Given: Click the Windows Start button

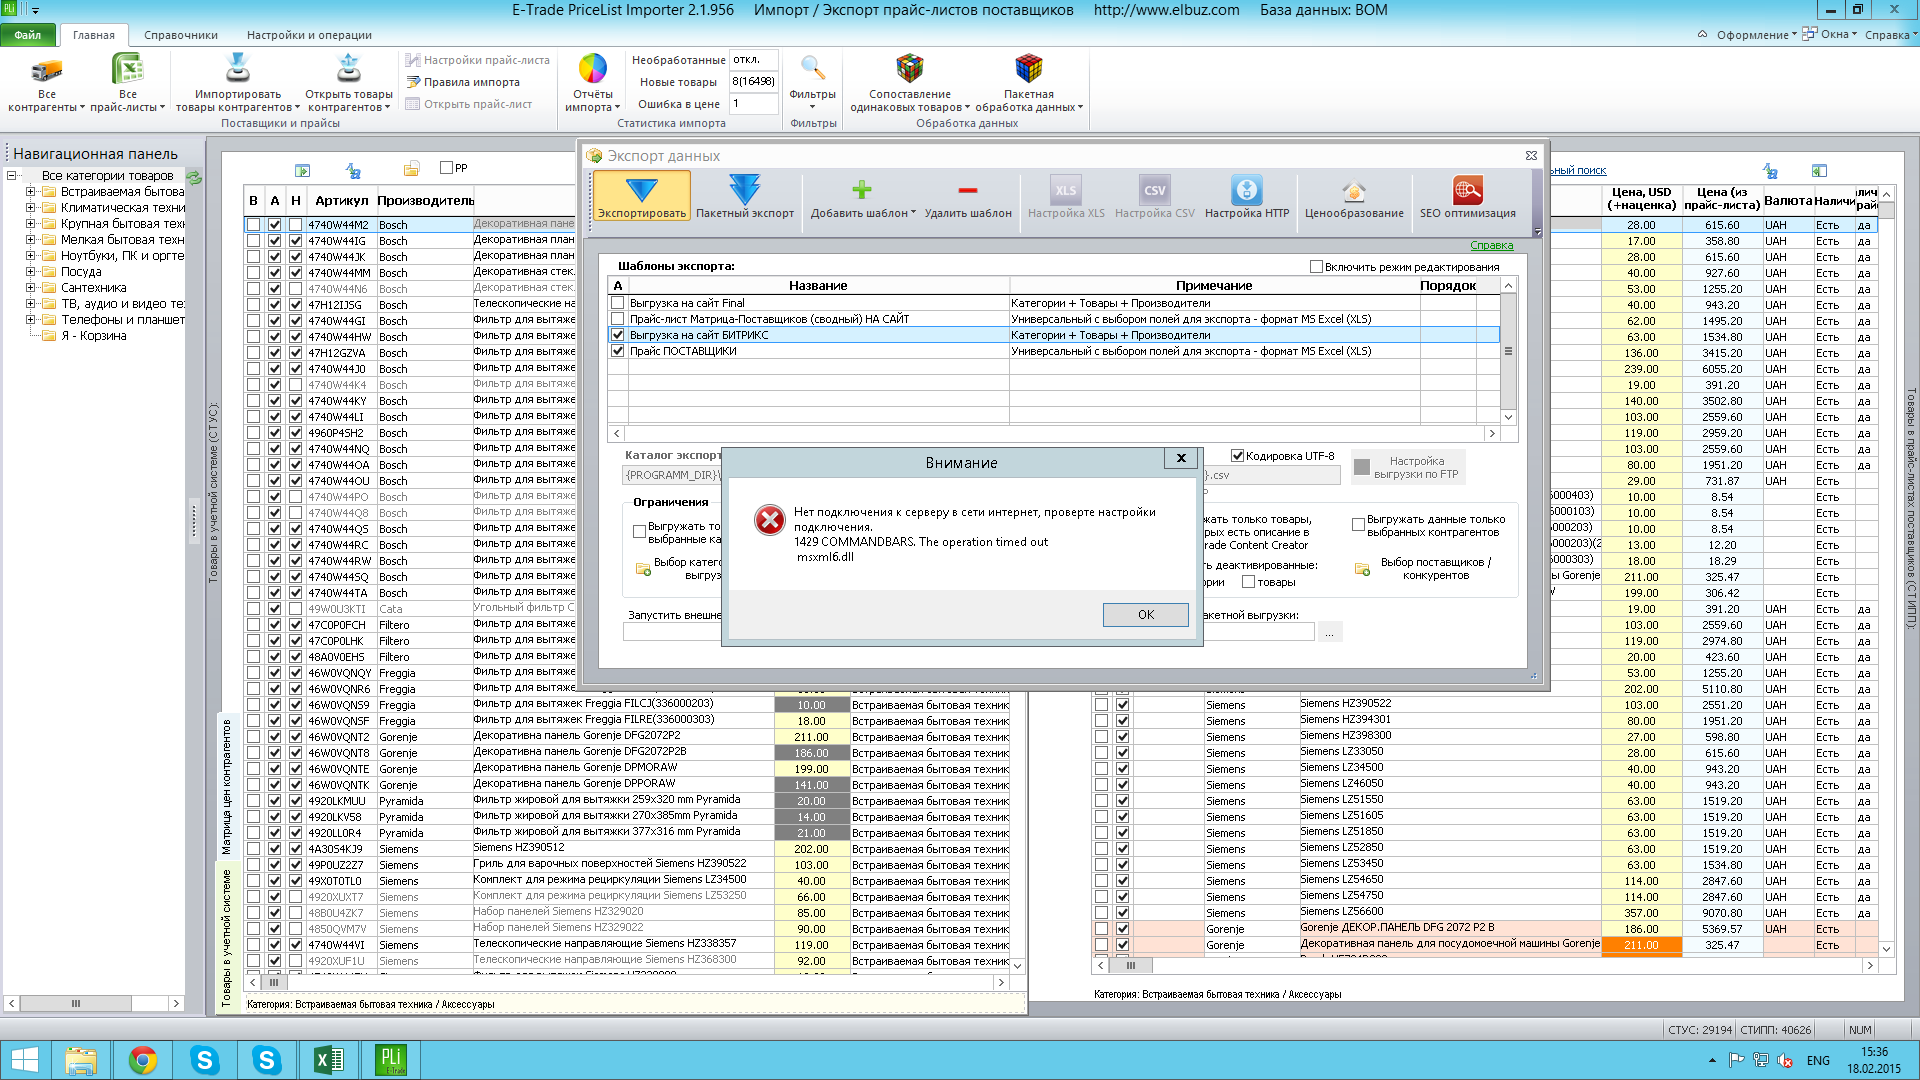Looking at the screenshot, I should point(24,1060).
